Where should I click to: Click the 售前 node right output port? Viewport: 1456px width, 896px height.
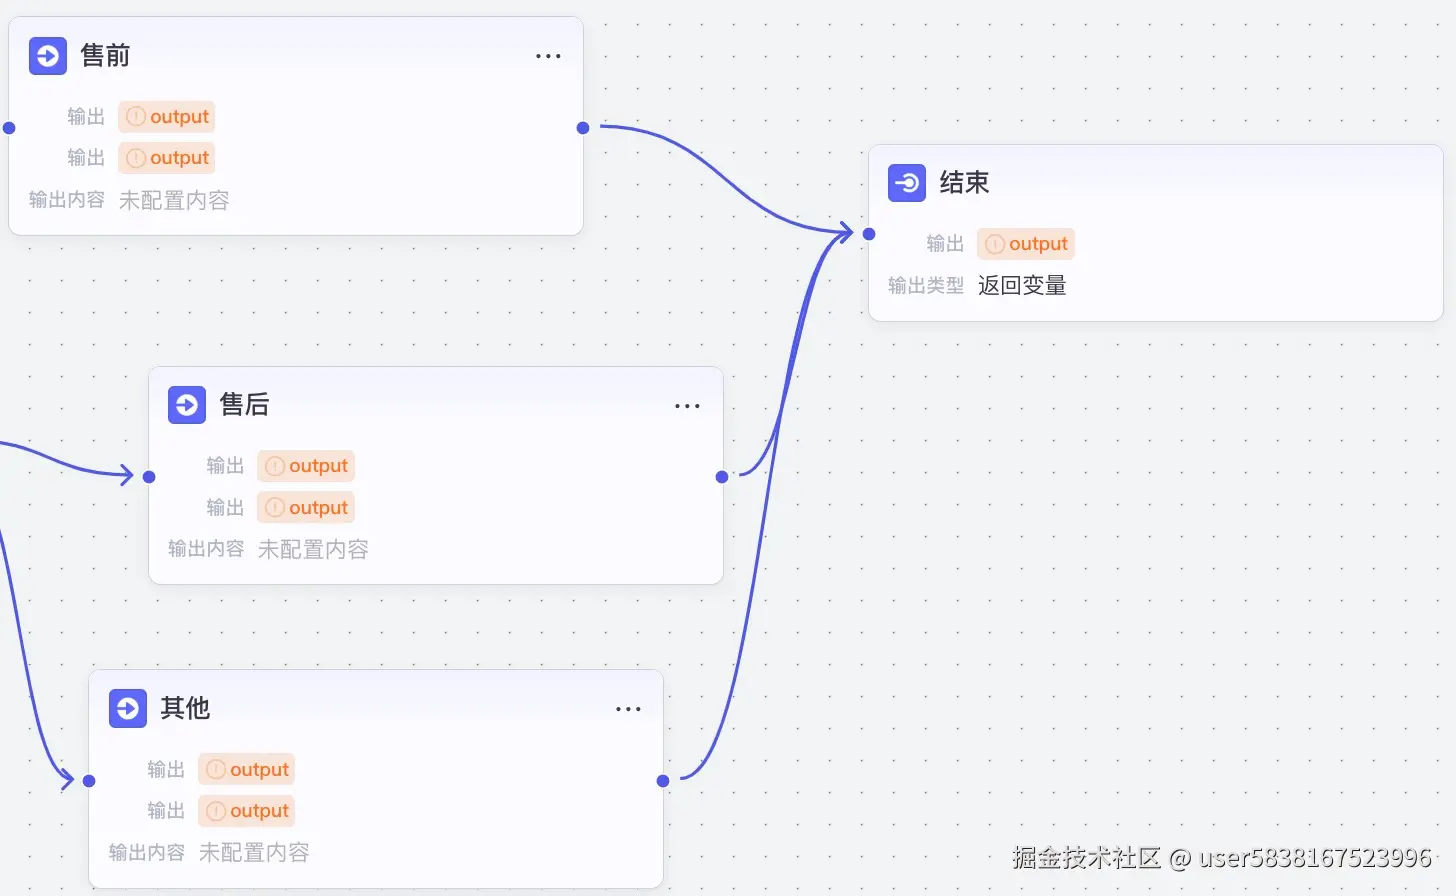click(583, 128)
